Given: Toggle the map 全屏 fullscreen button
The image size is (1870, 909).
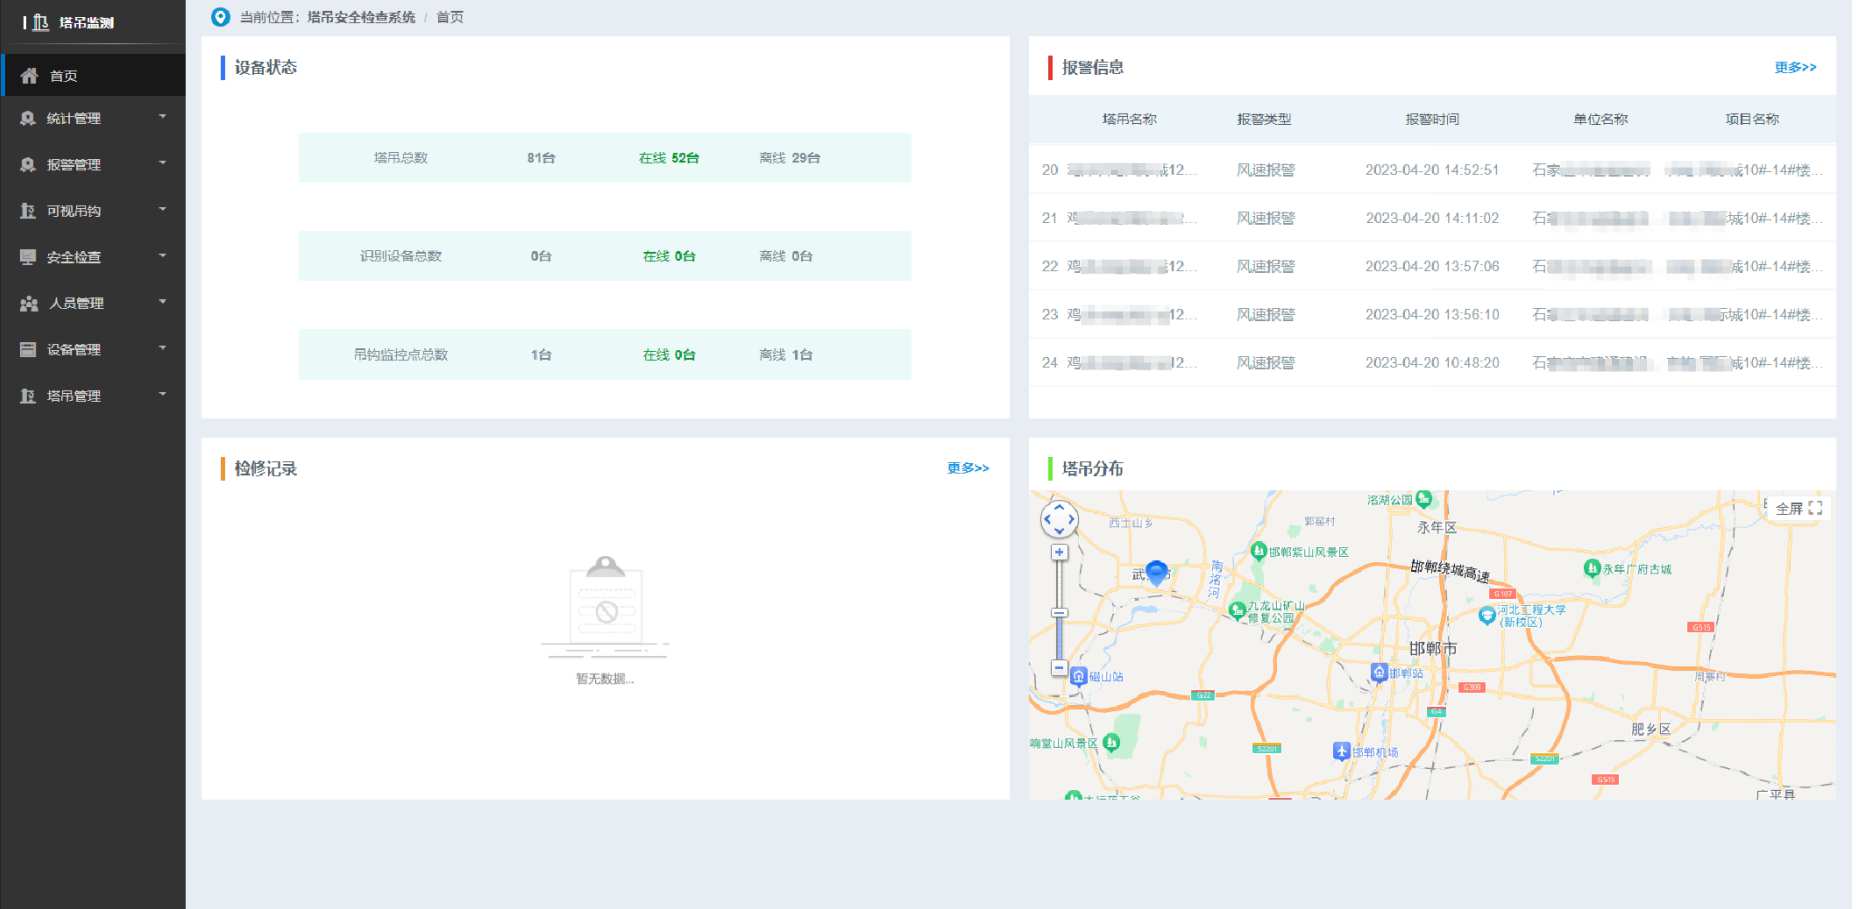Looking at the screenshot, I should [1798, 508].
